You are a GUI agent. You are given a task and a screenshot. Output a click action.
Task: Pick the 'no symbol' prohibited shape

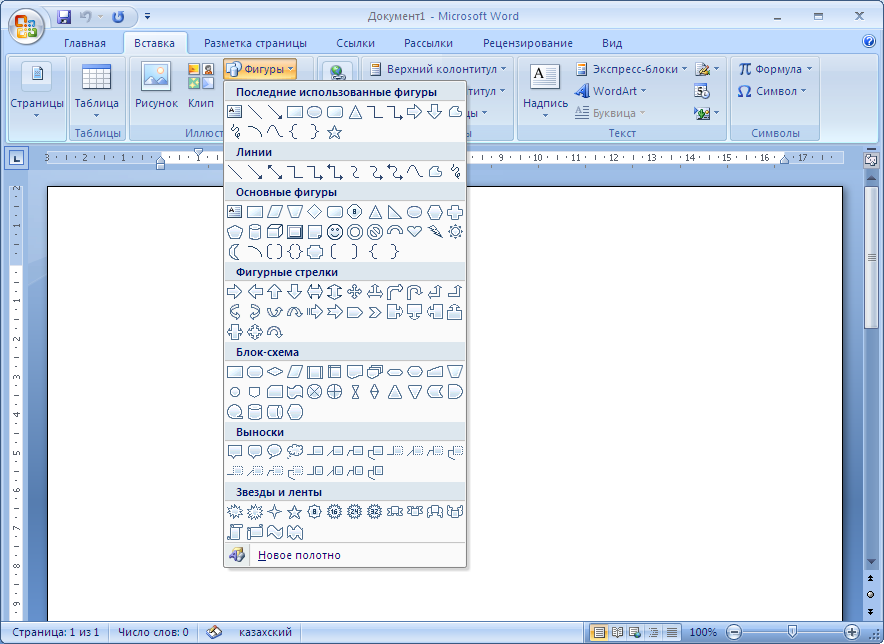pyautogui.click(x=375, y=232)
